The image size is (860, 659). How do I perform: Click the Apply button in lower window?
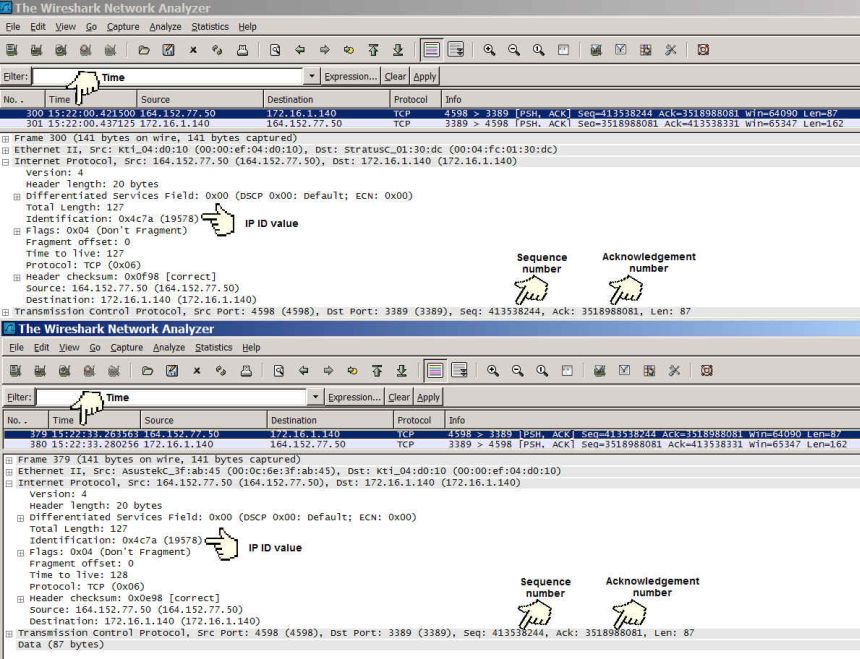[x=428, y=397]
